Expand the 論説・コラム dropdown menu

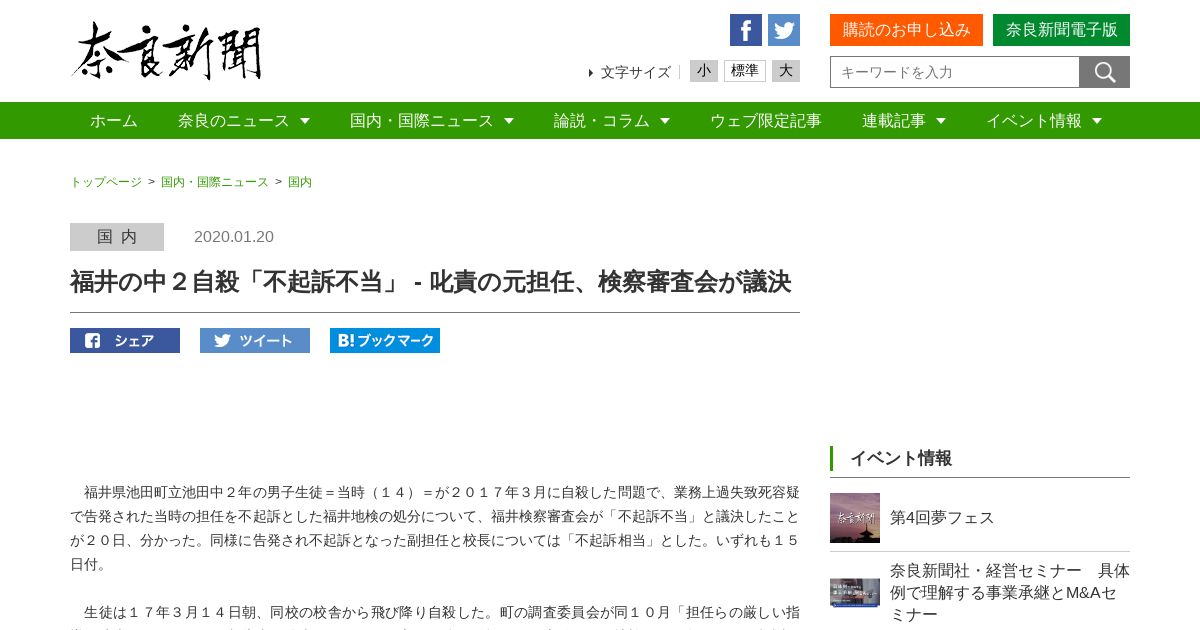[x=612, y=120]
